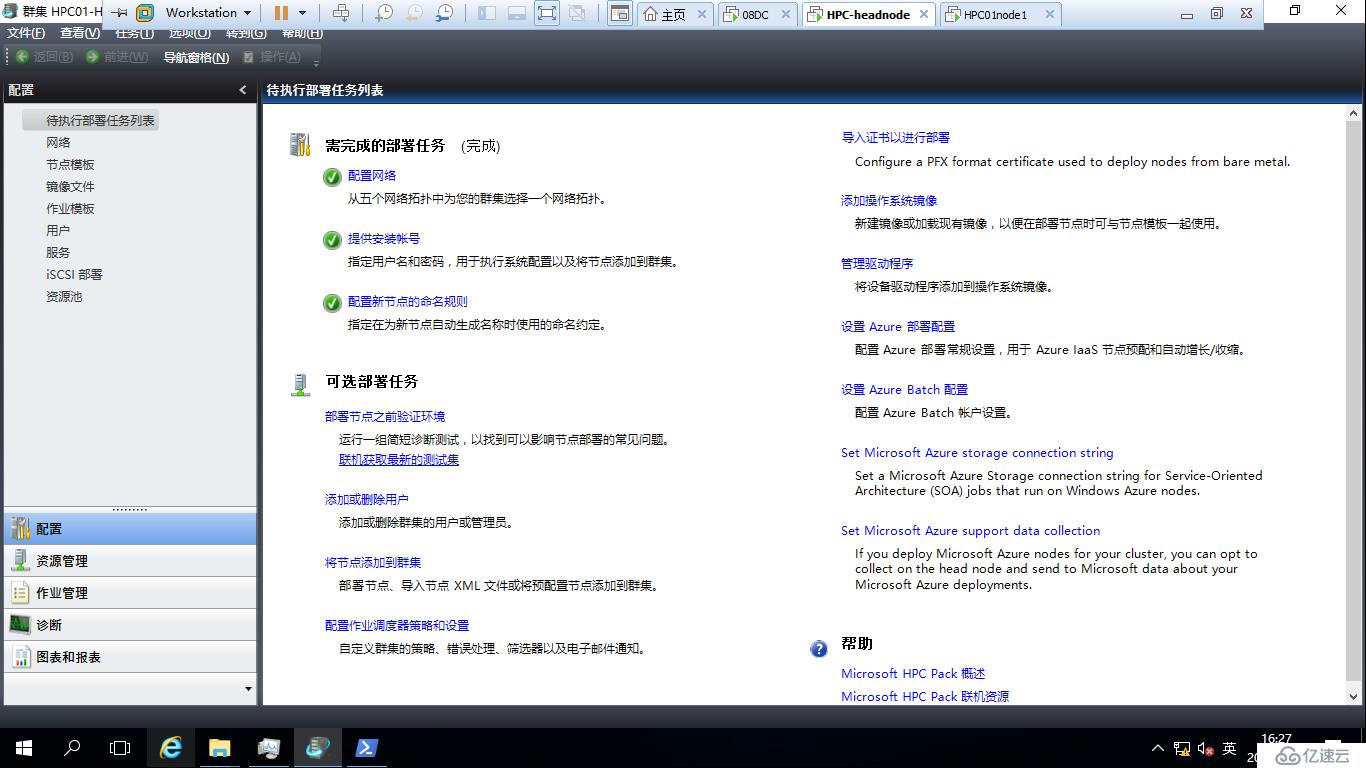
Task: Take a snapshot of this virtual machine
Action: [x=384, y=13]
